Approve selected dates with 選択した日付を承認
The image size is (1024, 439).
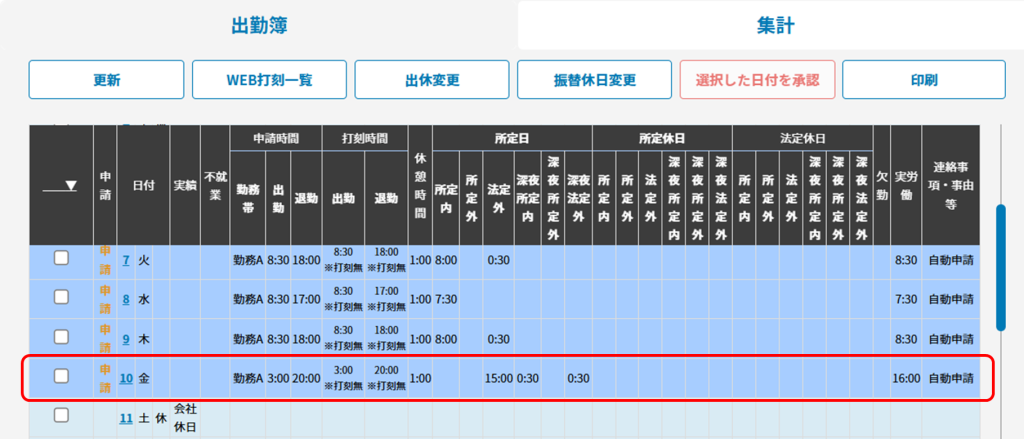tap(756, 80)
